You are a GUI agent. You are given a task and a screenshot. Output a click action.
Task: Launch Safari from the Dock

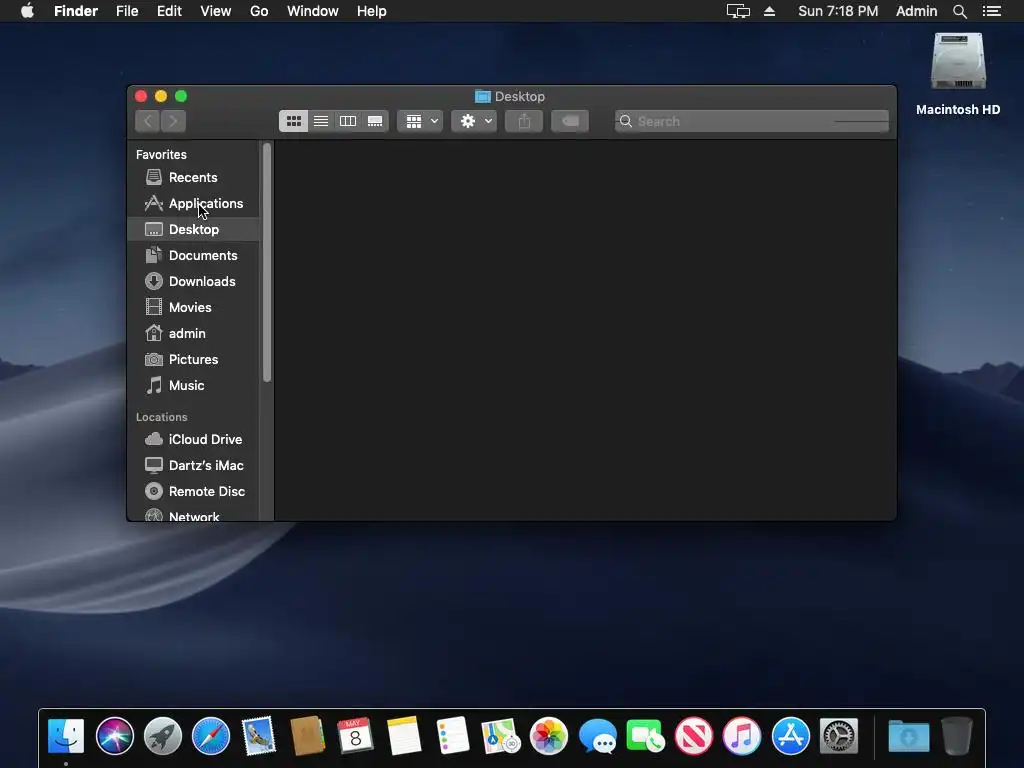211,736
